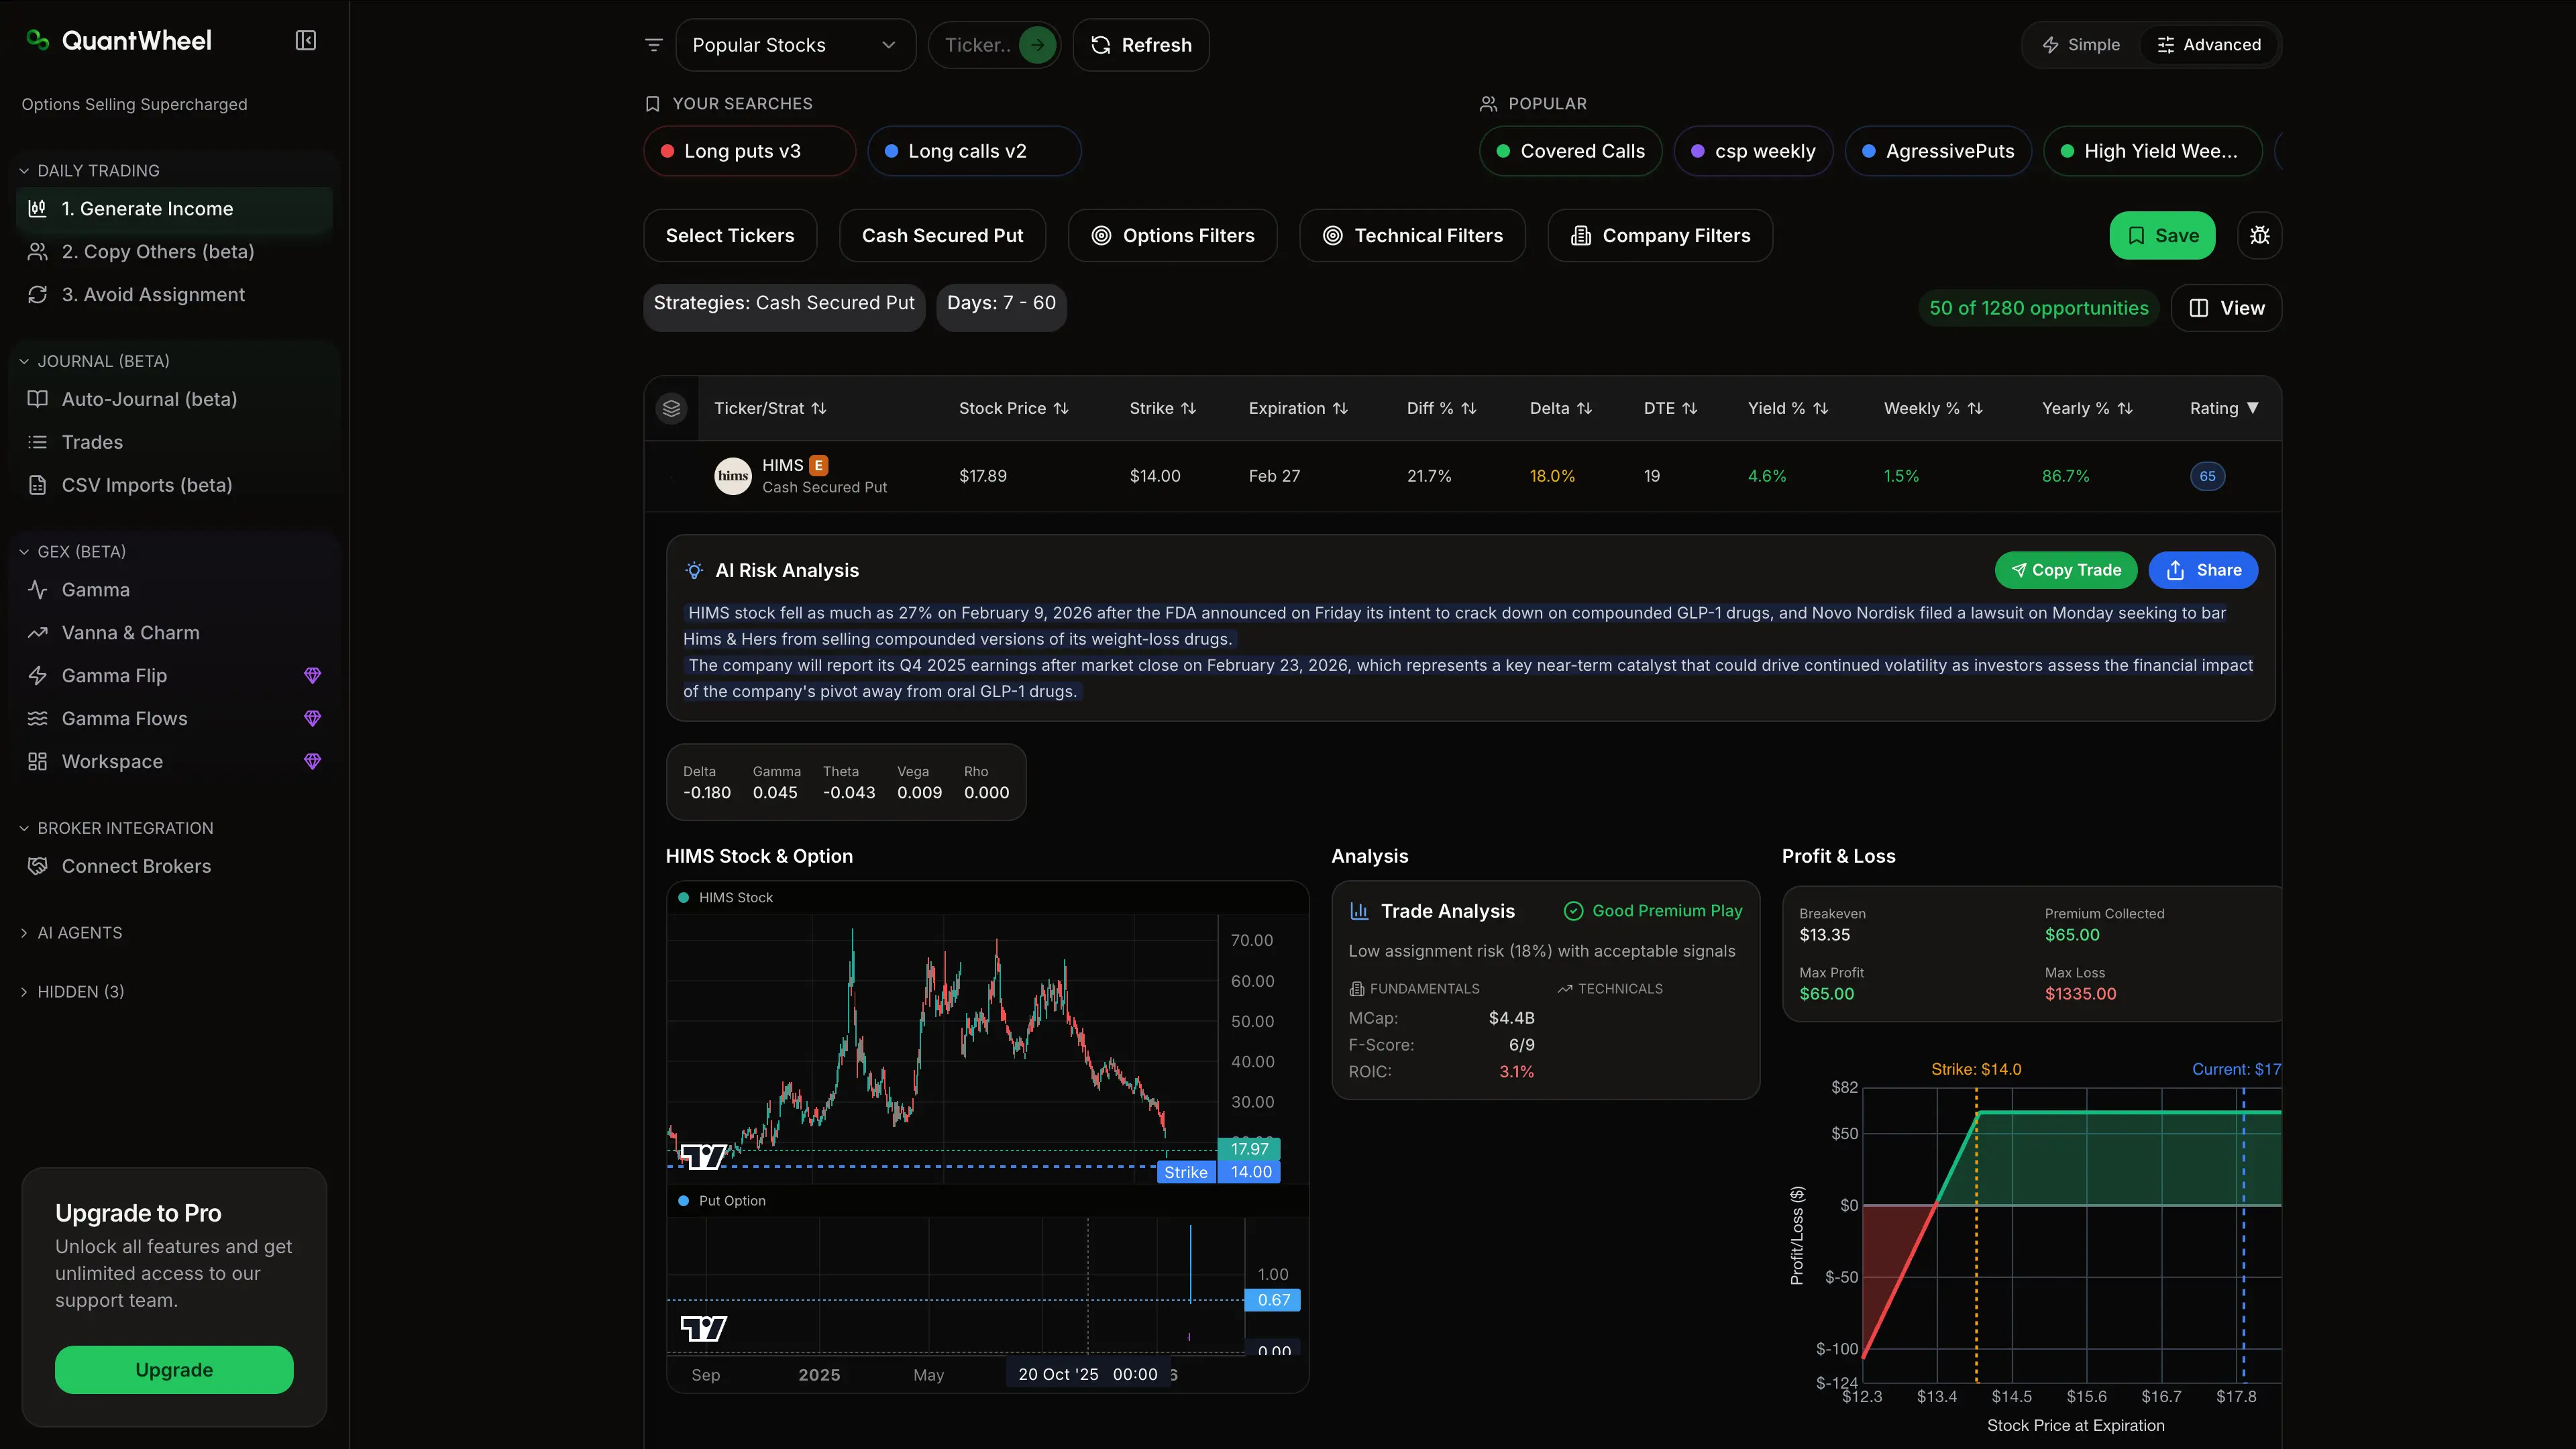Open Technical Filters
The height and width of the screenshot is (1449, 2576).
1412,236
